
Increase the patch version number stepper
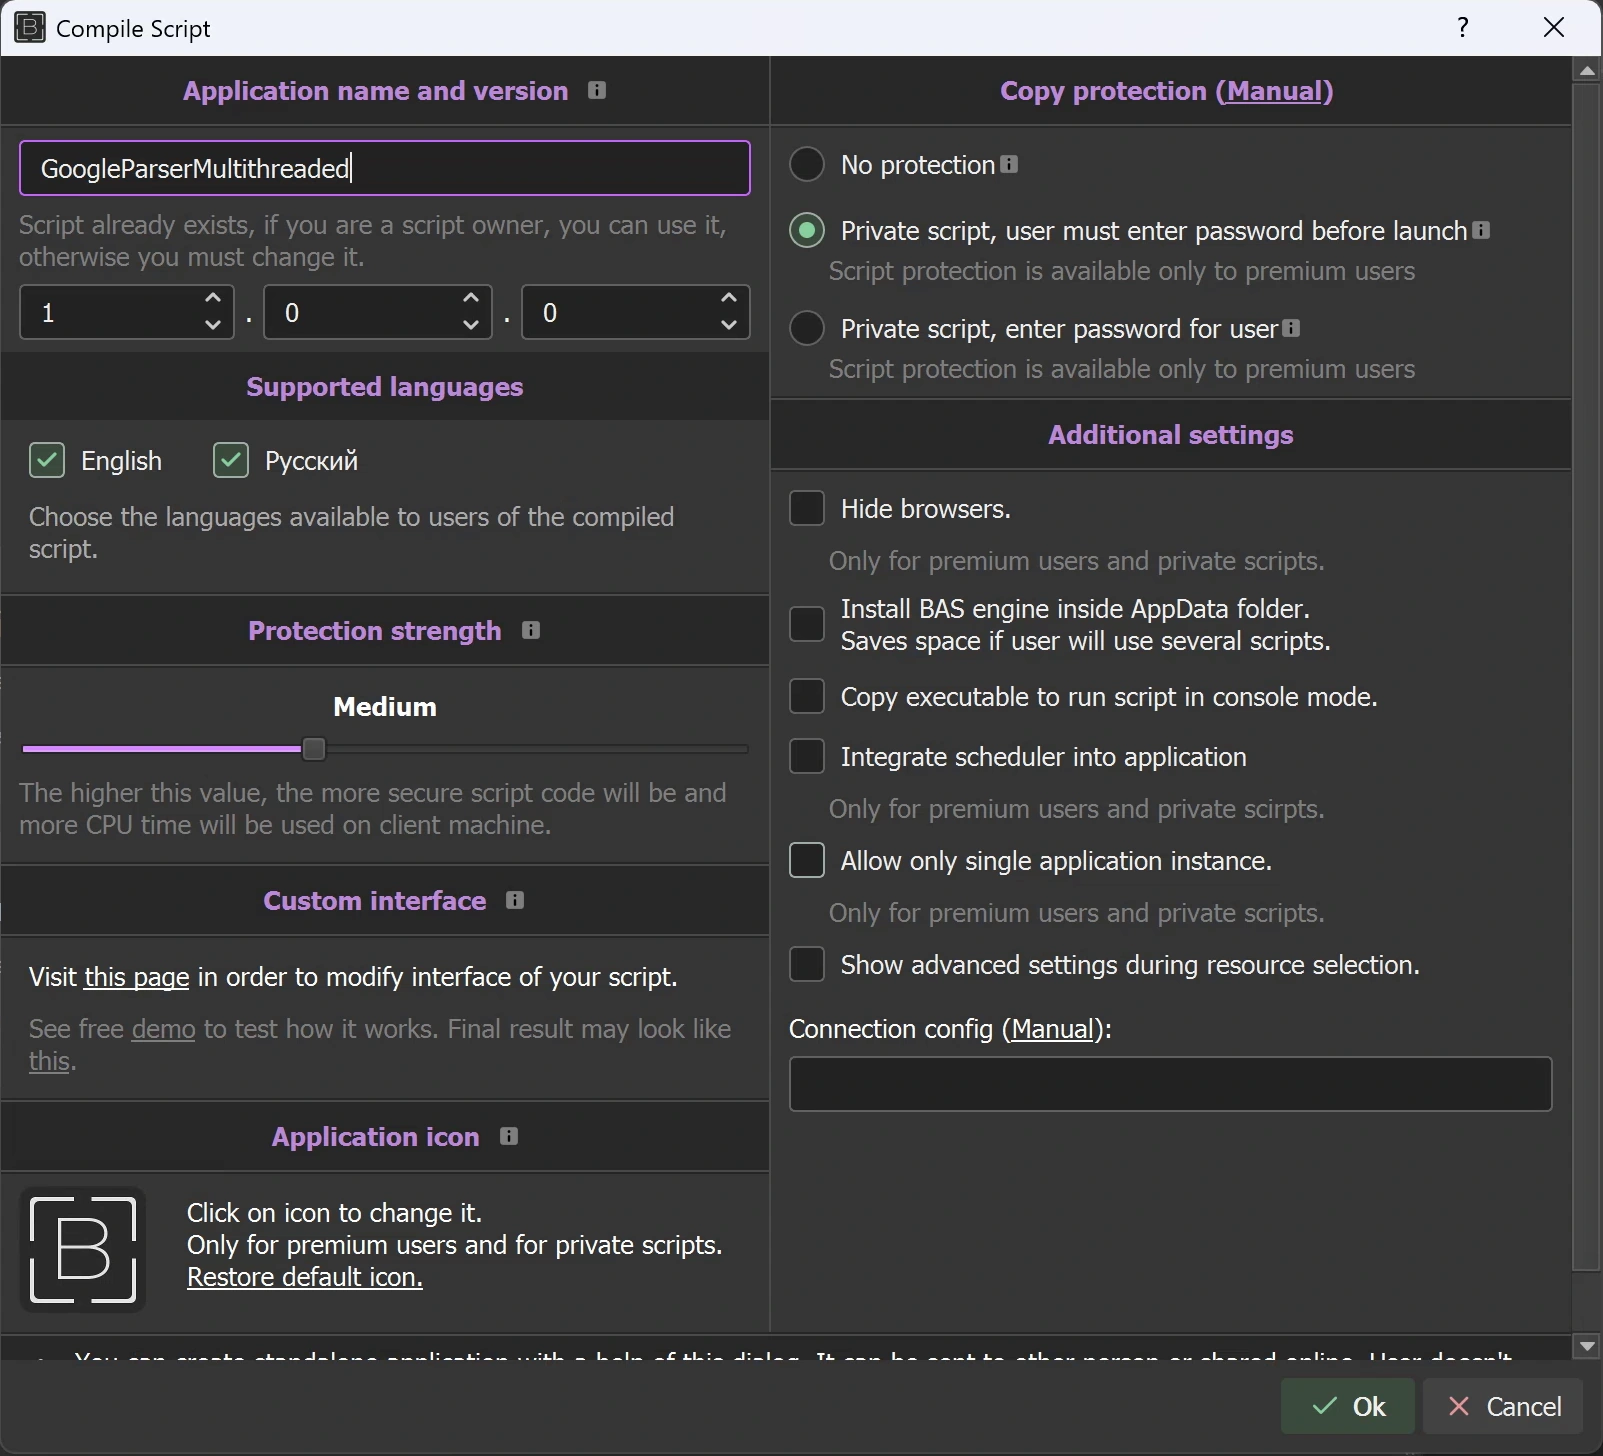point(728,299)
